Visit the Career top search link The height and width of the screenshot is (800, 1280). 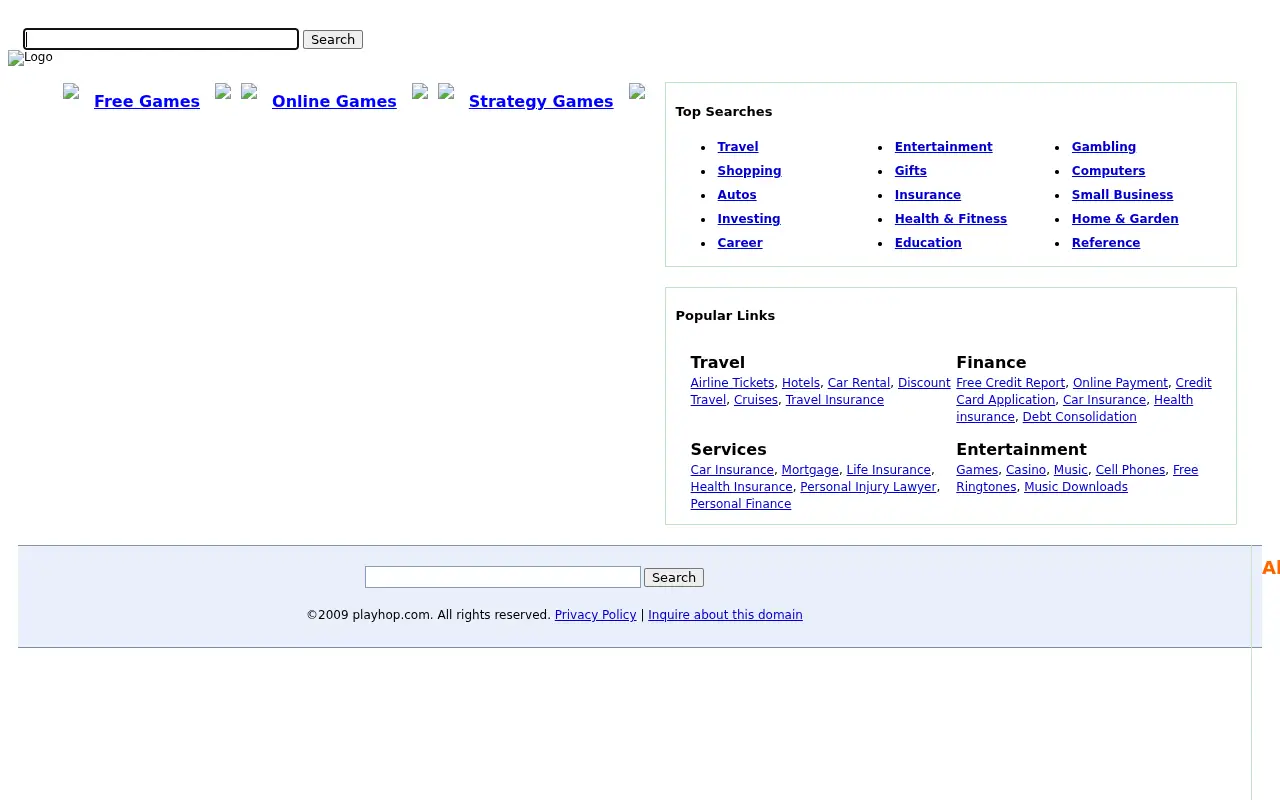pos(740,243)
